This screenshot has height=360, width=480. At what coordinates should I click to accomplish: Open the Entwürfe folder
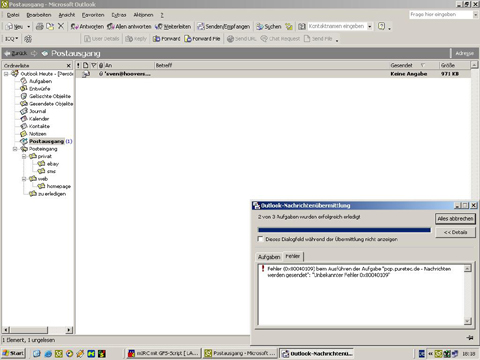coord(39,89)
